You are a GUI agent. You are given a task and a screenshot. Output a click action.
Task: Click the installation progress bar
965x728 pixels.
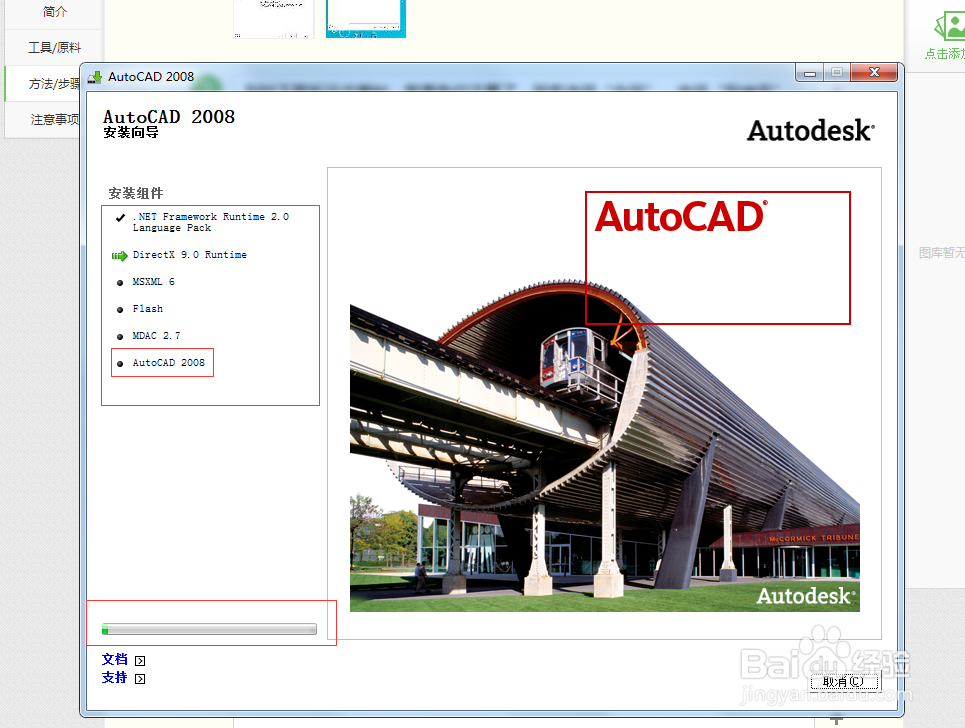[209, 629]
